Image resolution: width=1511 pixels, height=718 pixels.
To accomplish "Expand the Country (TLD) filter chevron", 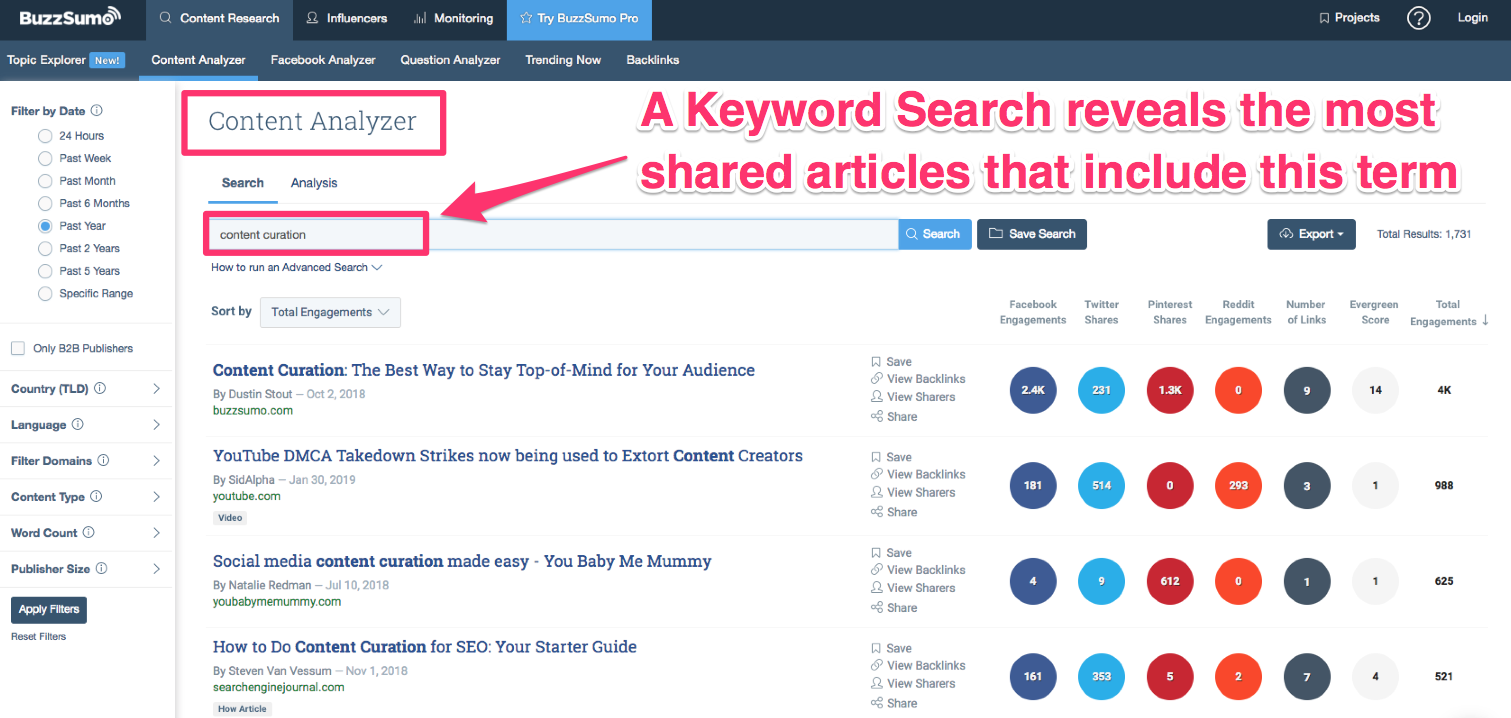I will click(x=156, y=389).
